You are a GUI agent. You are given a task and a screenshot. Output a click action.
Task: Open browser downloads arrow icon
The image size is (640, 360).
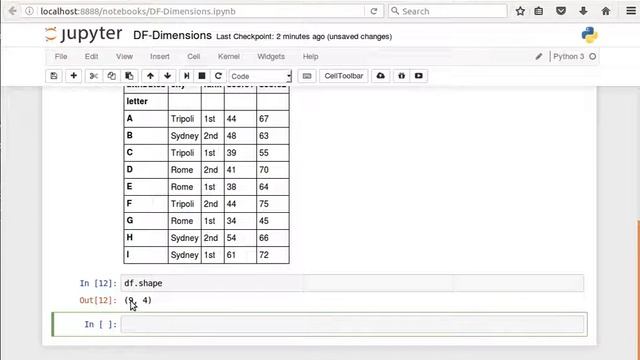pos(583,11)
